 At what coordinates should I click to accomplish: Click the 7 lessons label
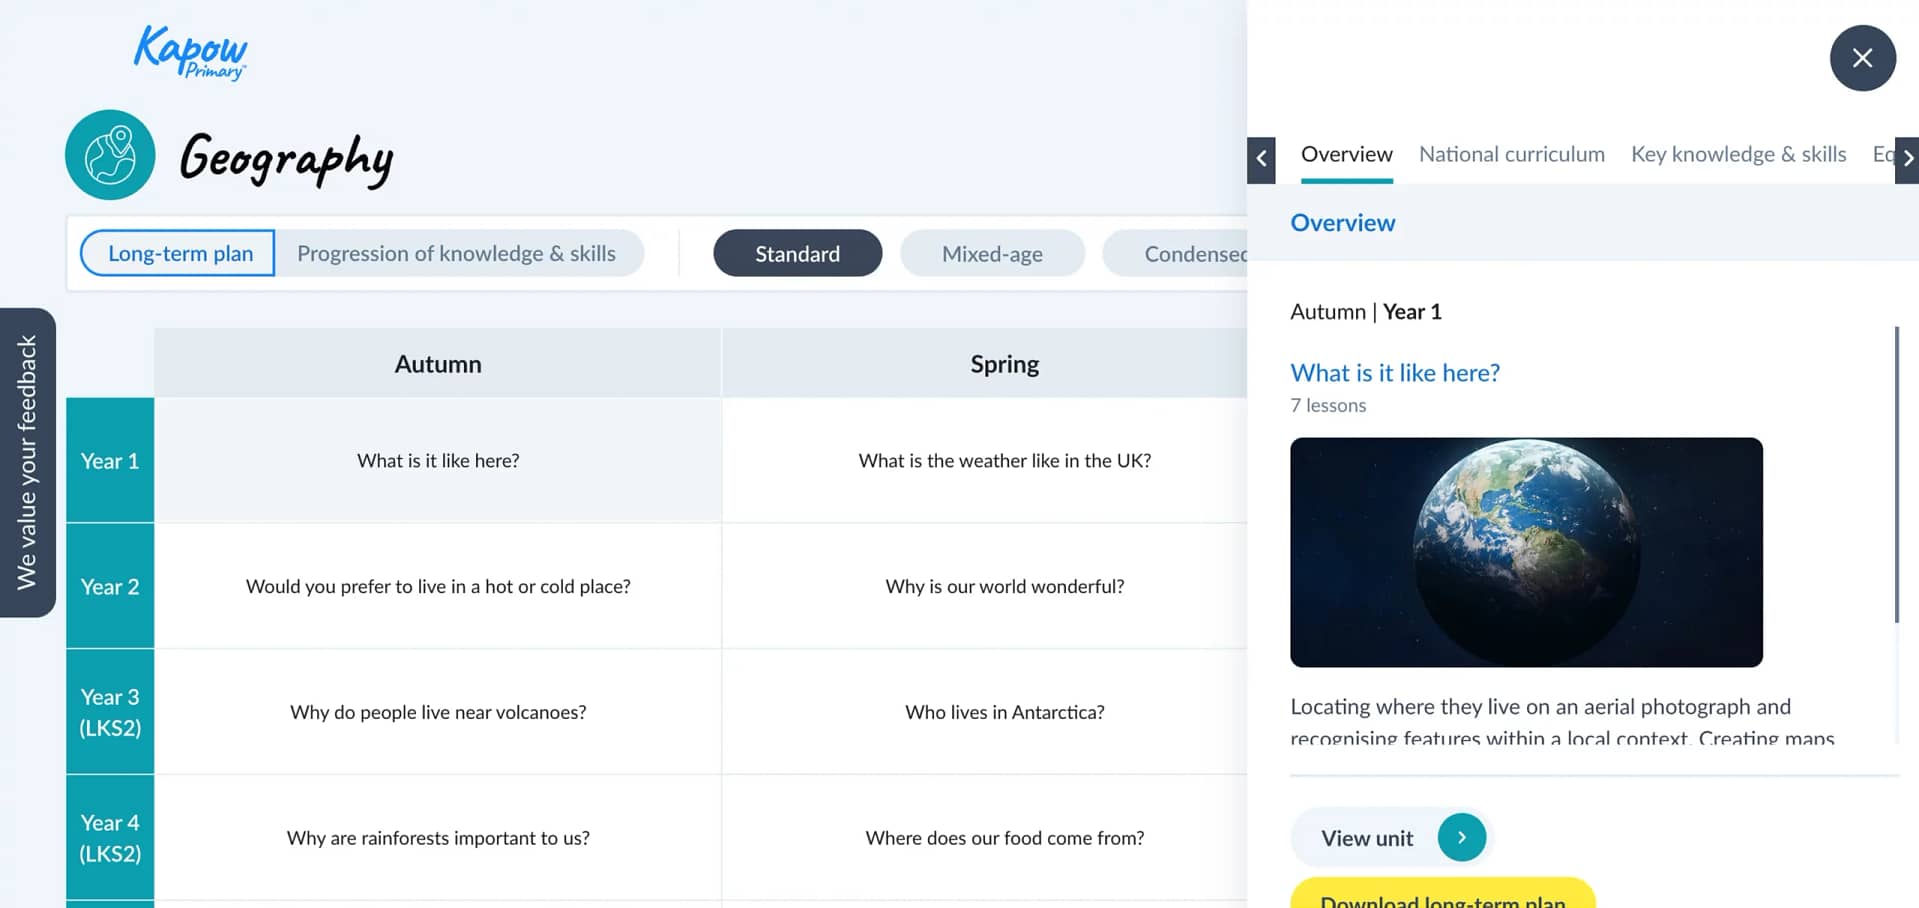tap(1328, 405)
